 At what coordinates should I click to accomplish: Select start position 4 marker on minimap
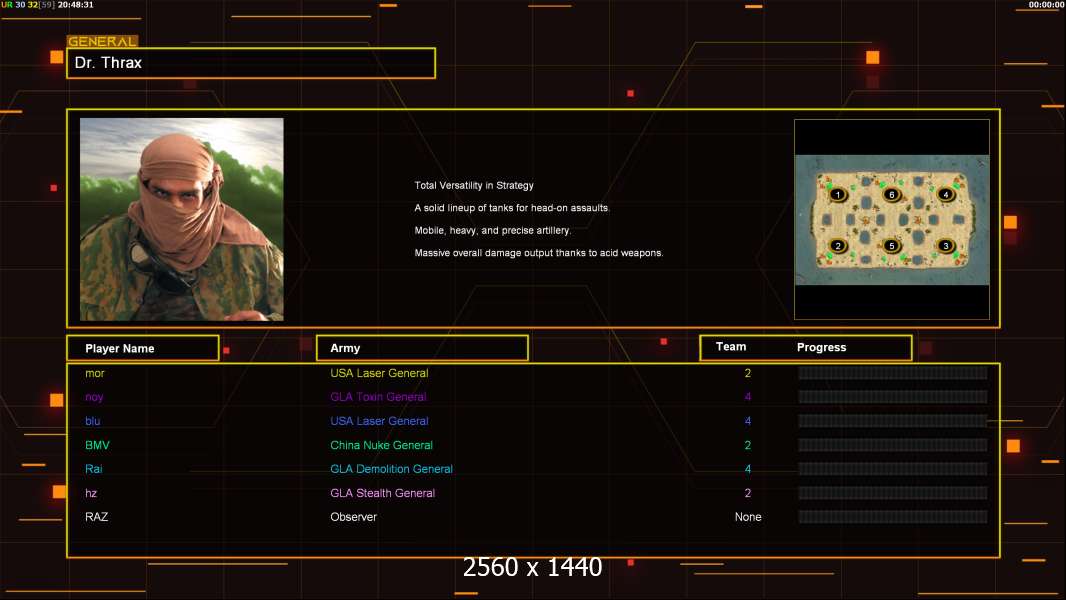click(x=944, y=194)
